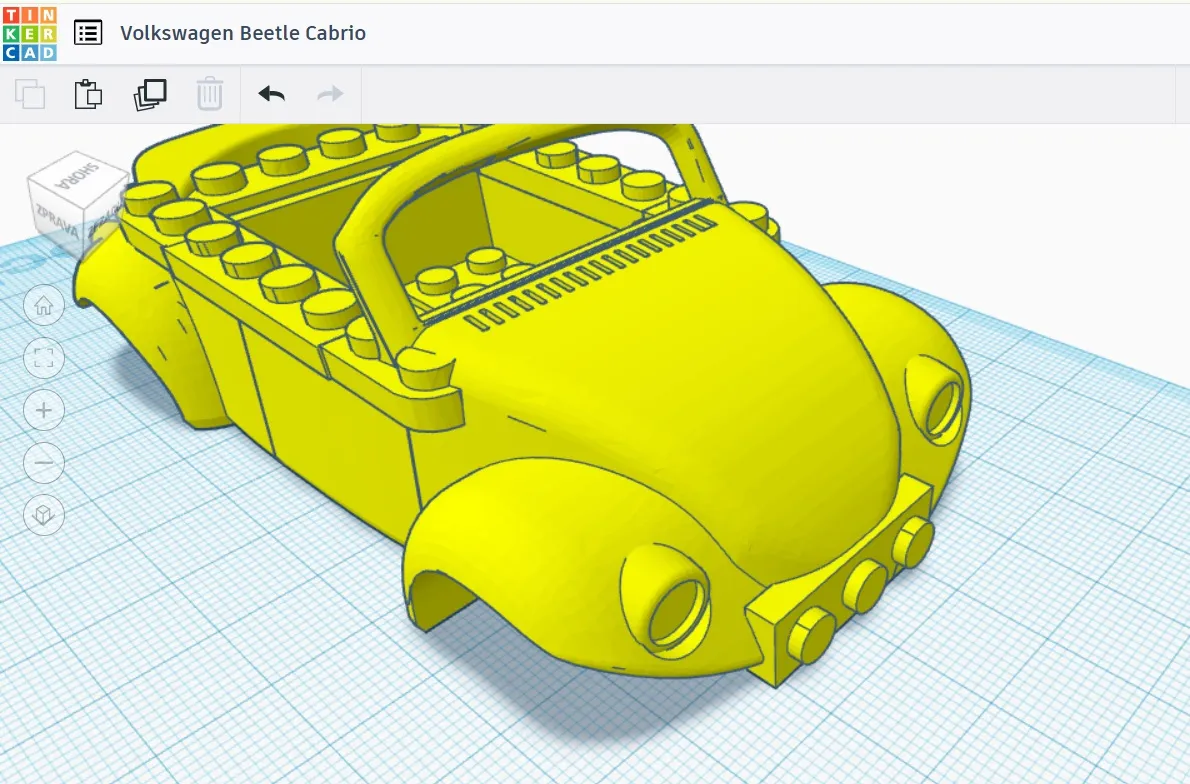Click the Delete trash icon
Screen dimensions: 1190x784
coord(210,93)
